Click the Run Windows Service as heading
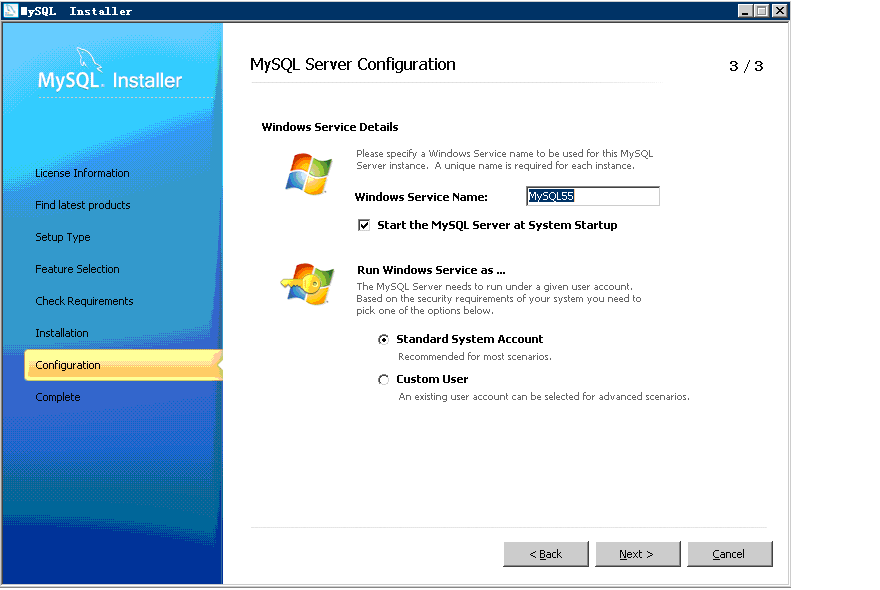The image size is (880, 590). click(431, 270)
